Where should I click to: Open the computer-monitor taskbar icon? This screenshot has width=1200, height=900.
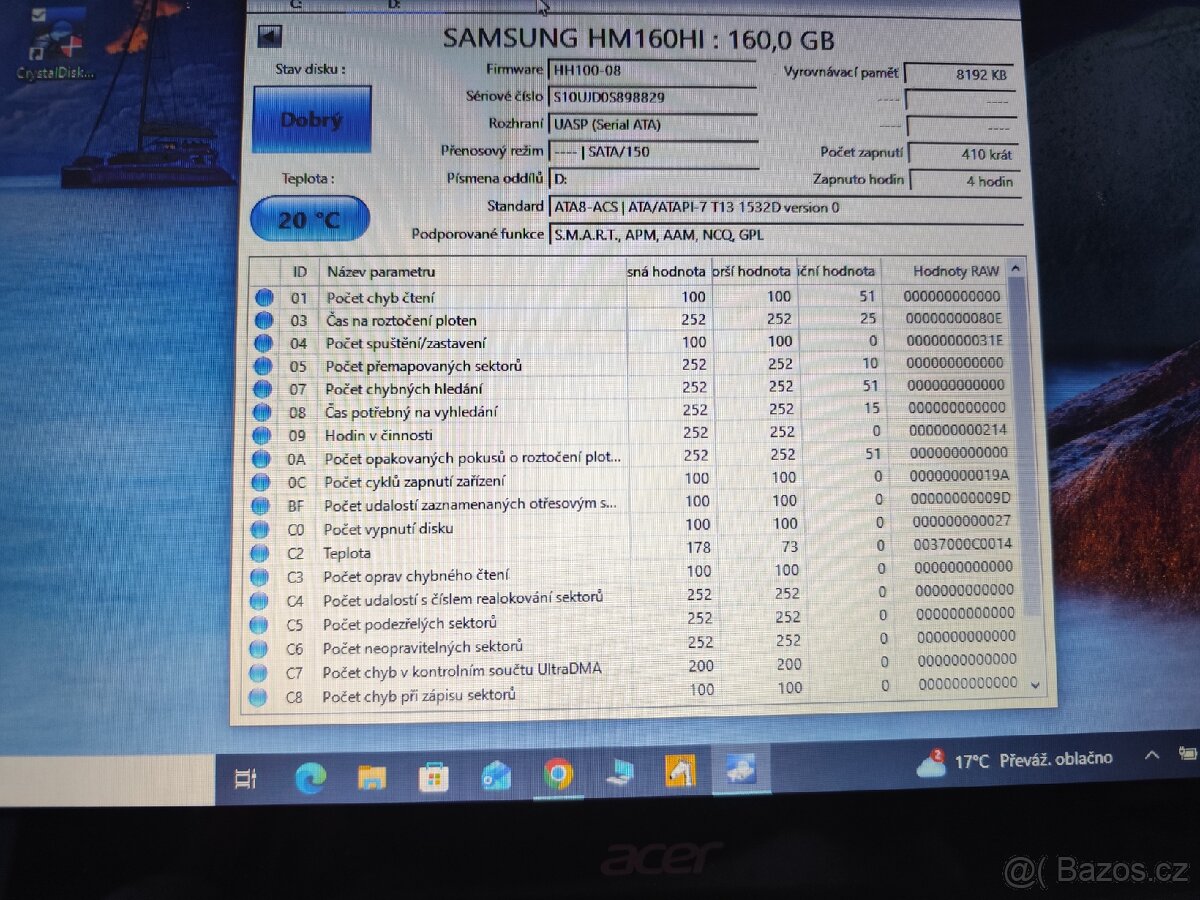(620, 773)
